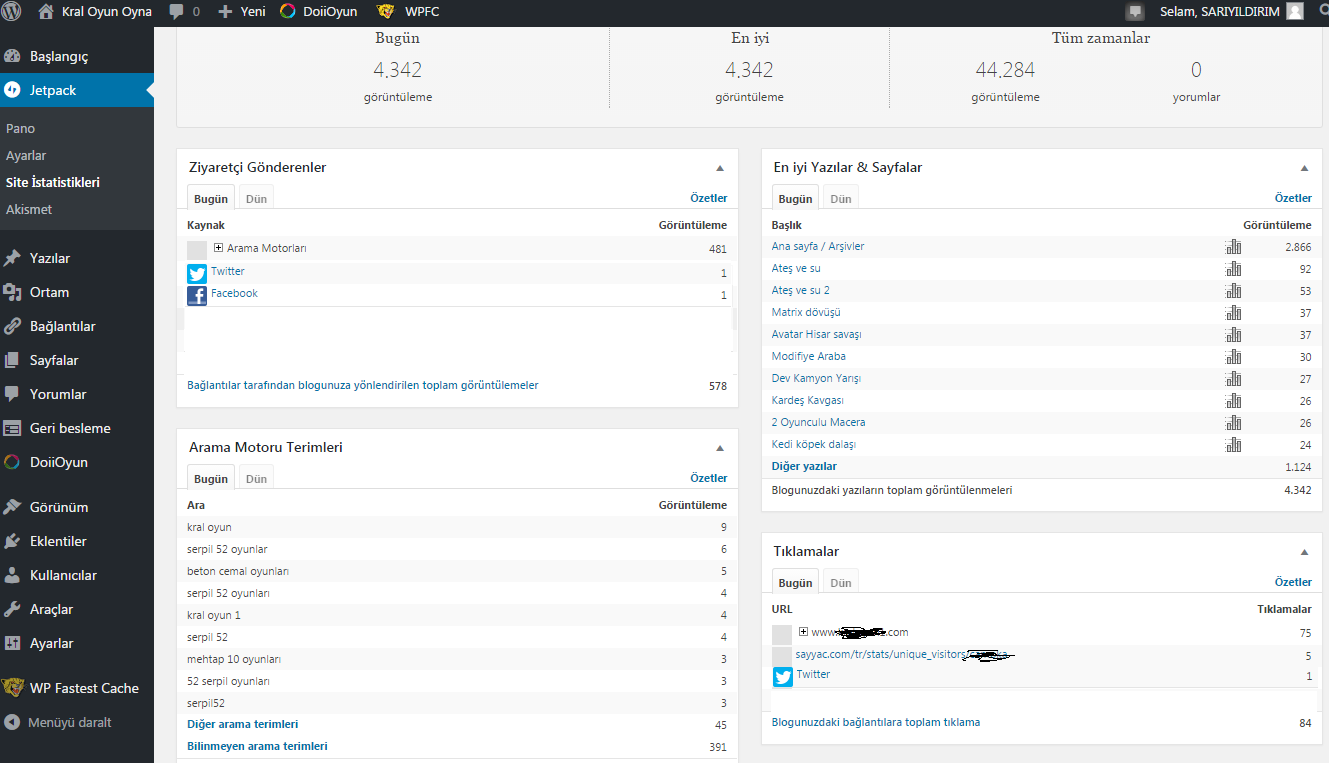Click the Yazılar pin icon
Image resolution: width=1329 pixels, height=763 pixels.
tap(12, 258)
